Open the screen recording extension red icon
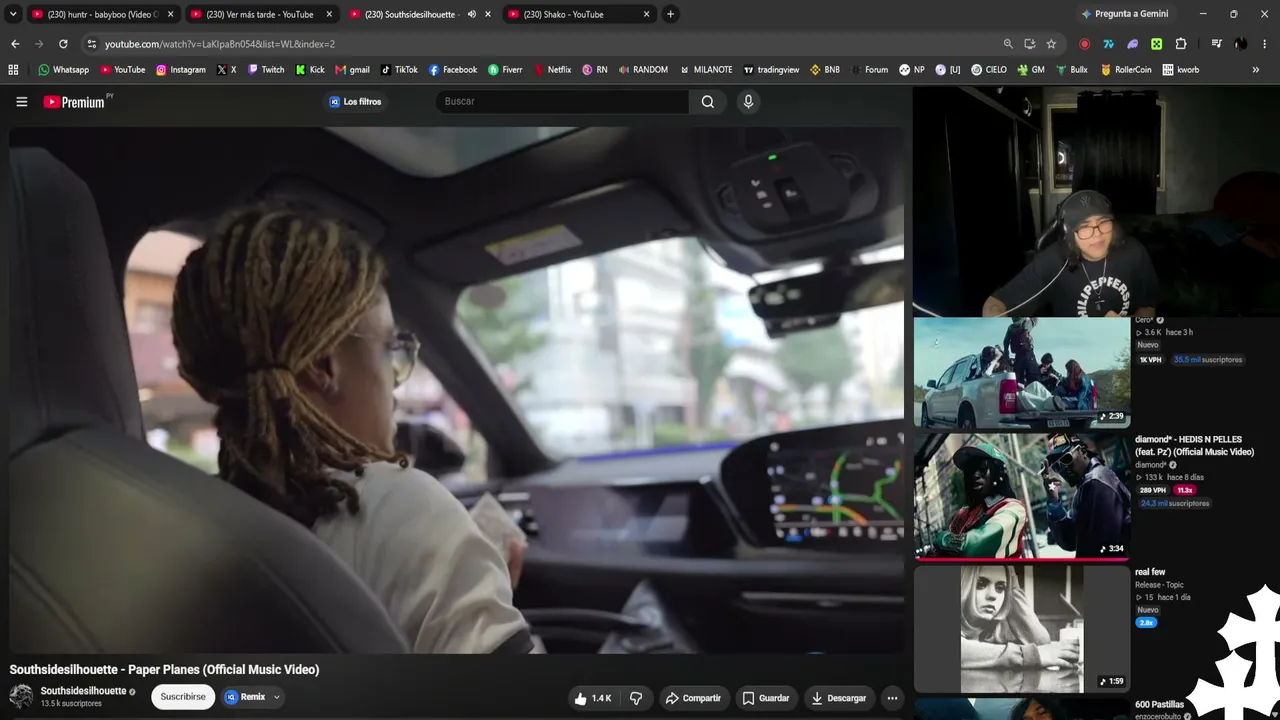This screenshot has height=720, width=1280. 1085,44
